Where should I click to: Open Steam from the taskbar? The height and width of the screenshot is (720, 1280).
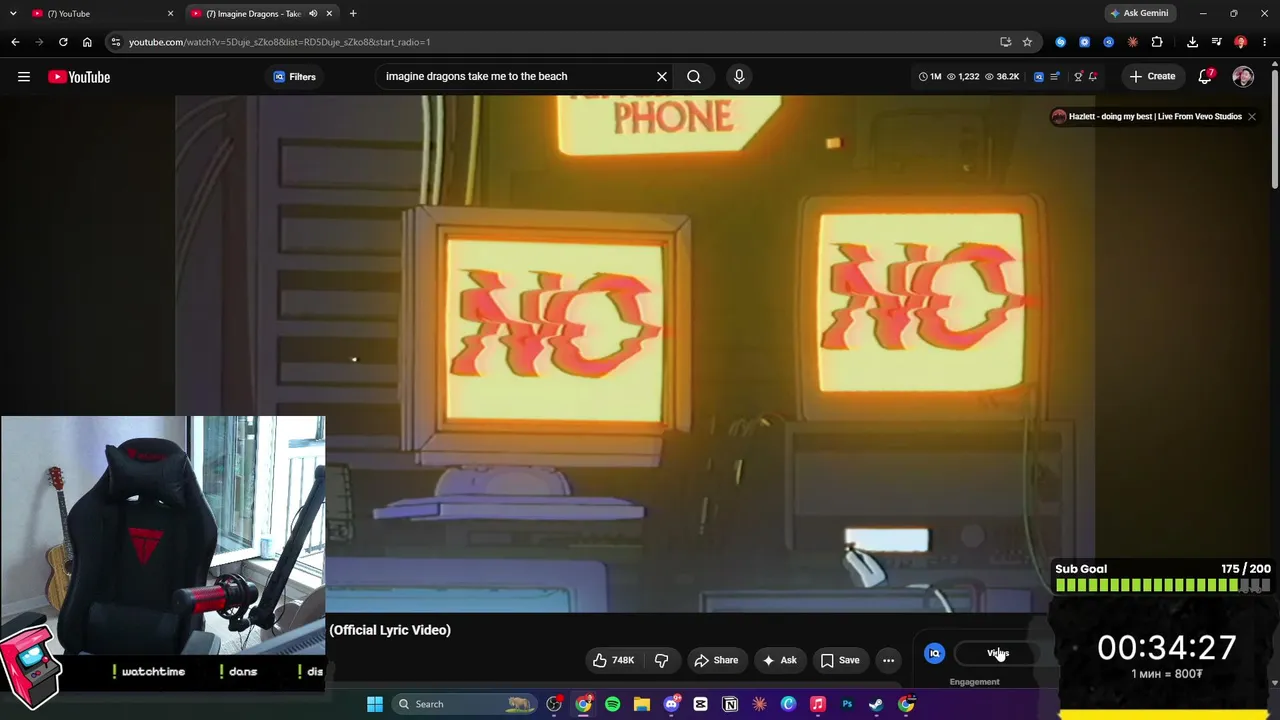pos(876,704)
